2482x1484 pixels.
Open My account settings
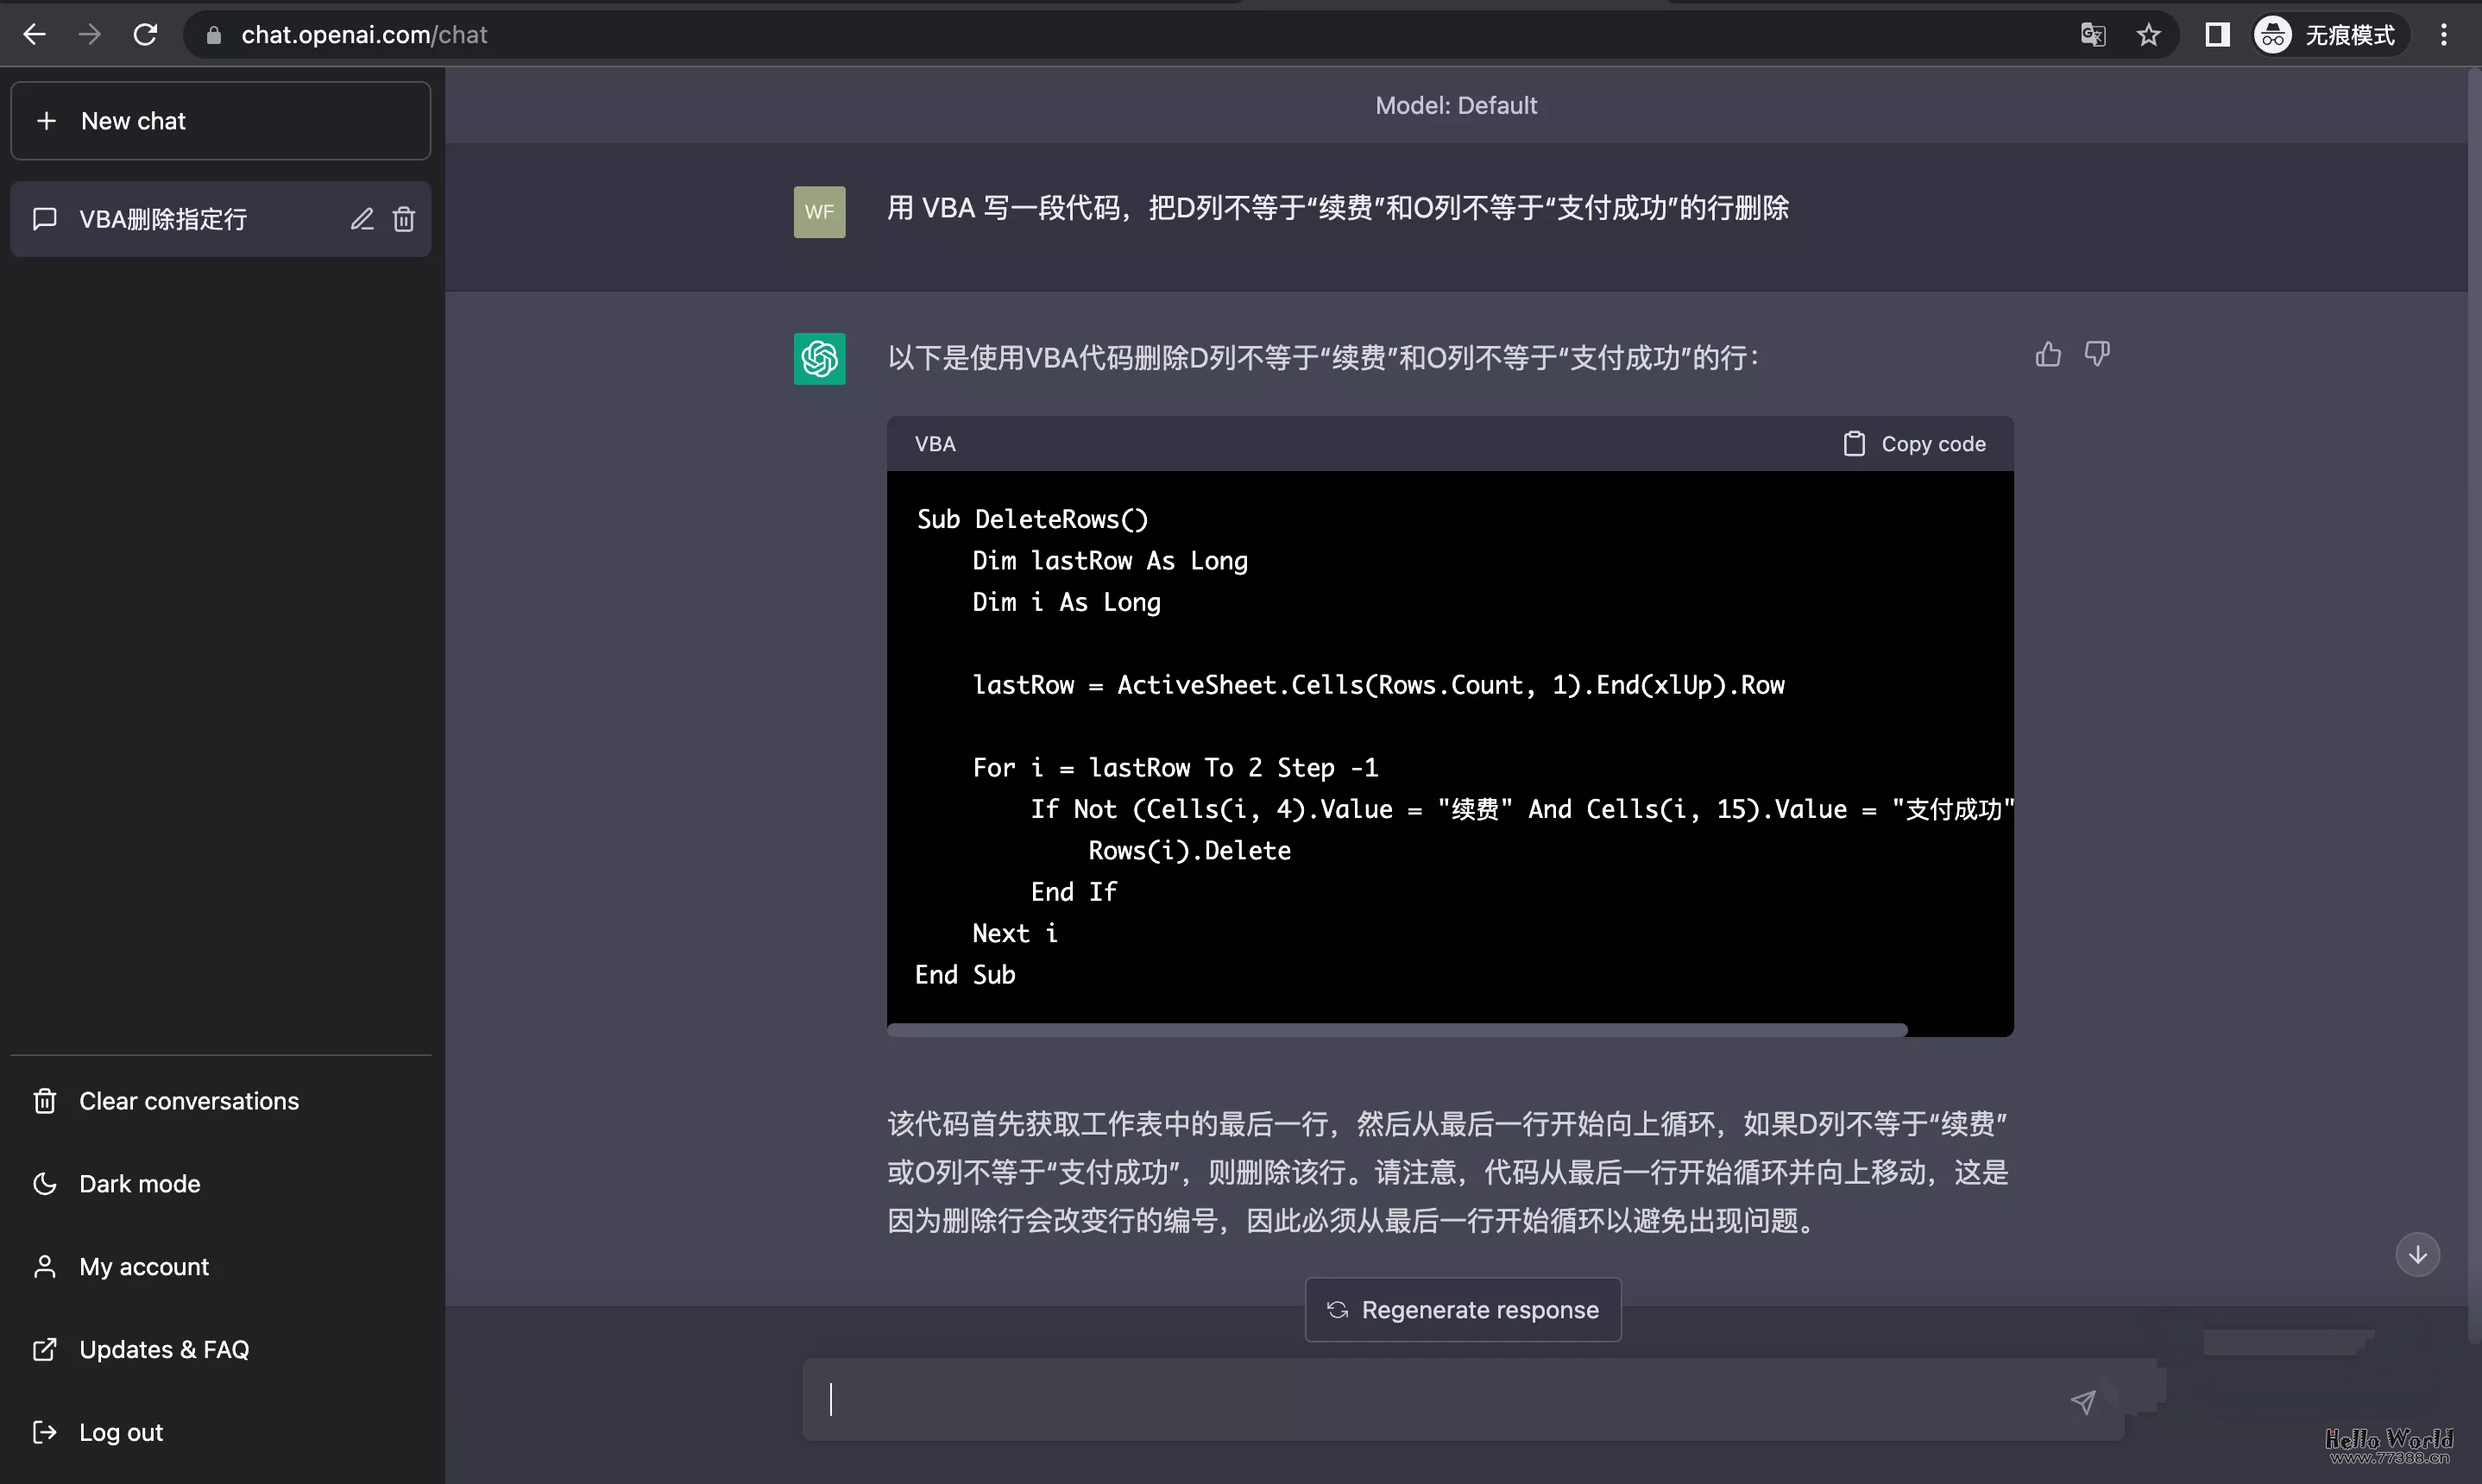click(143, 1265)
